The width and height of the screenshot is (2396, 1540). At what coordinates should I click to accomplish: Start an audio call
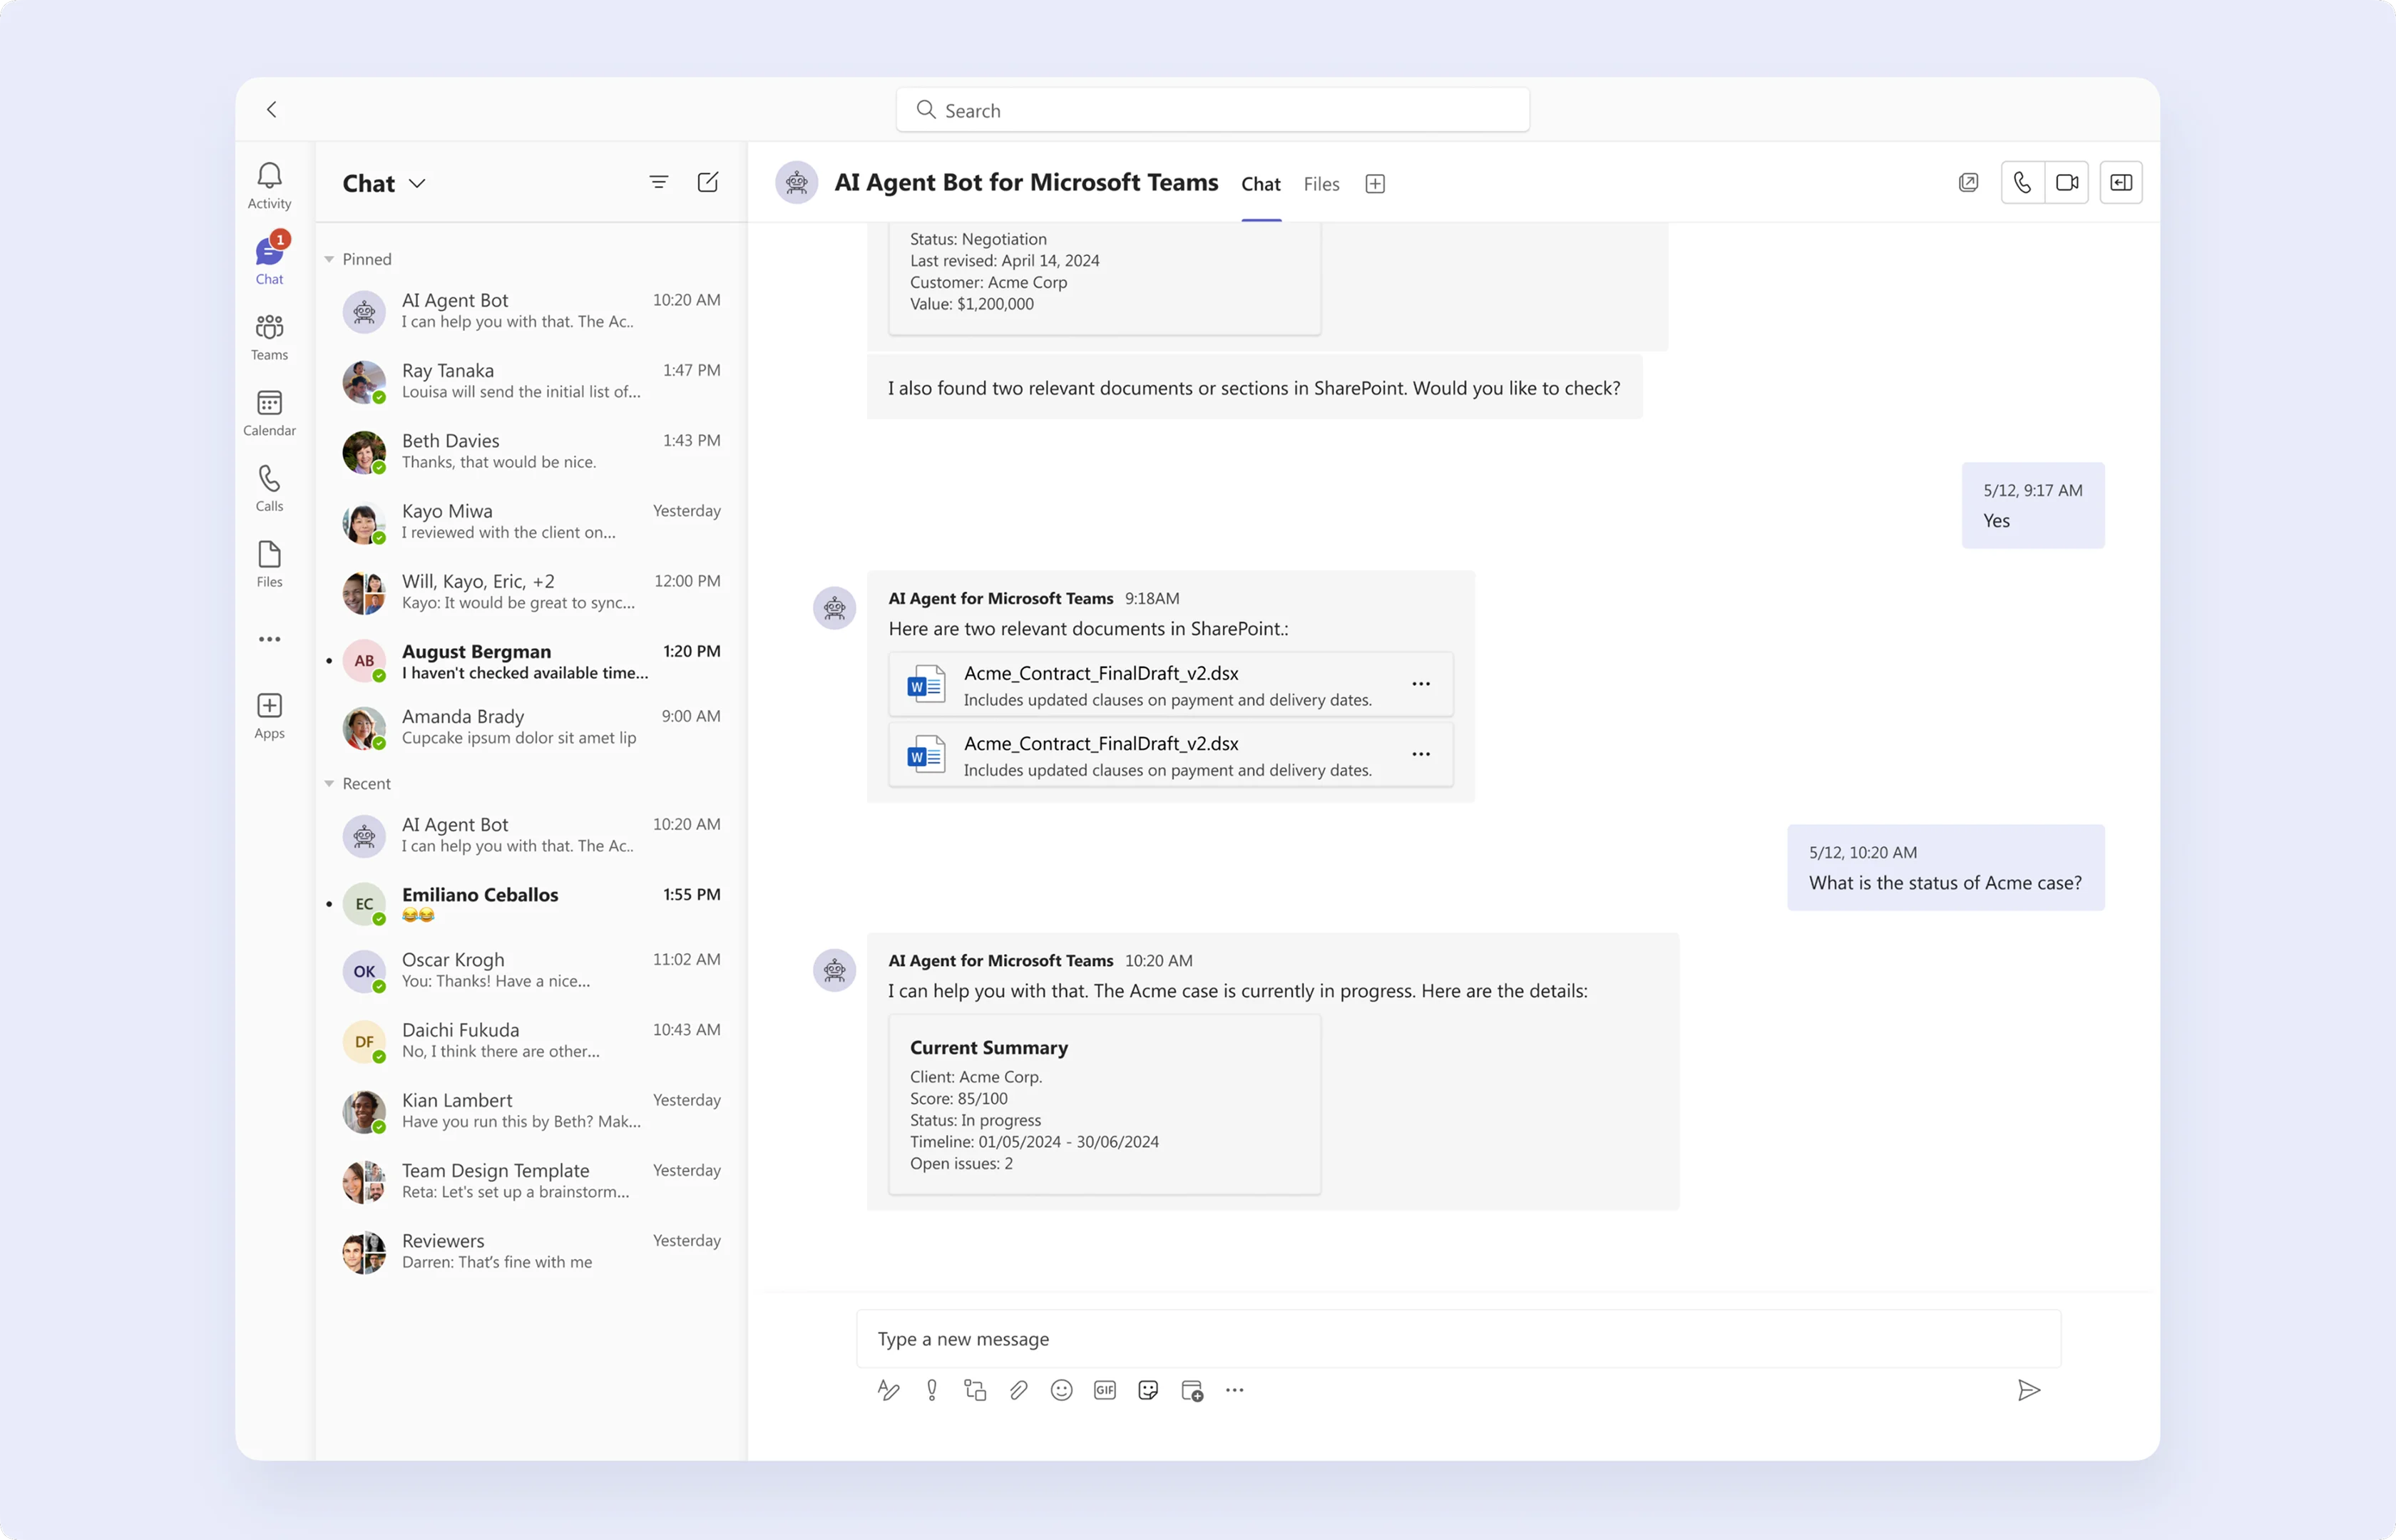tap(2022, 182)
